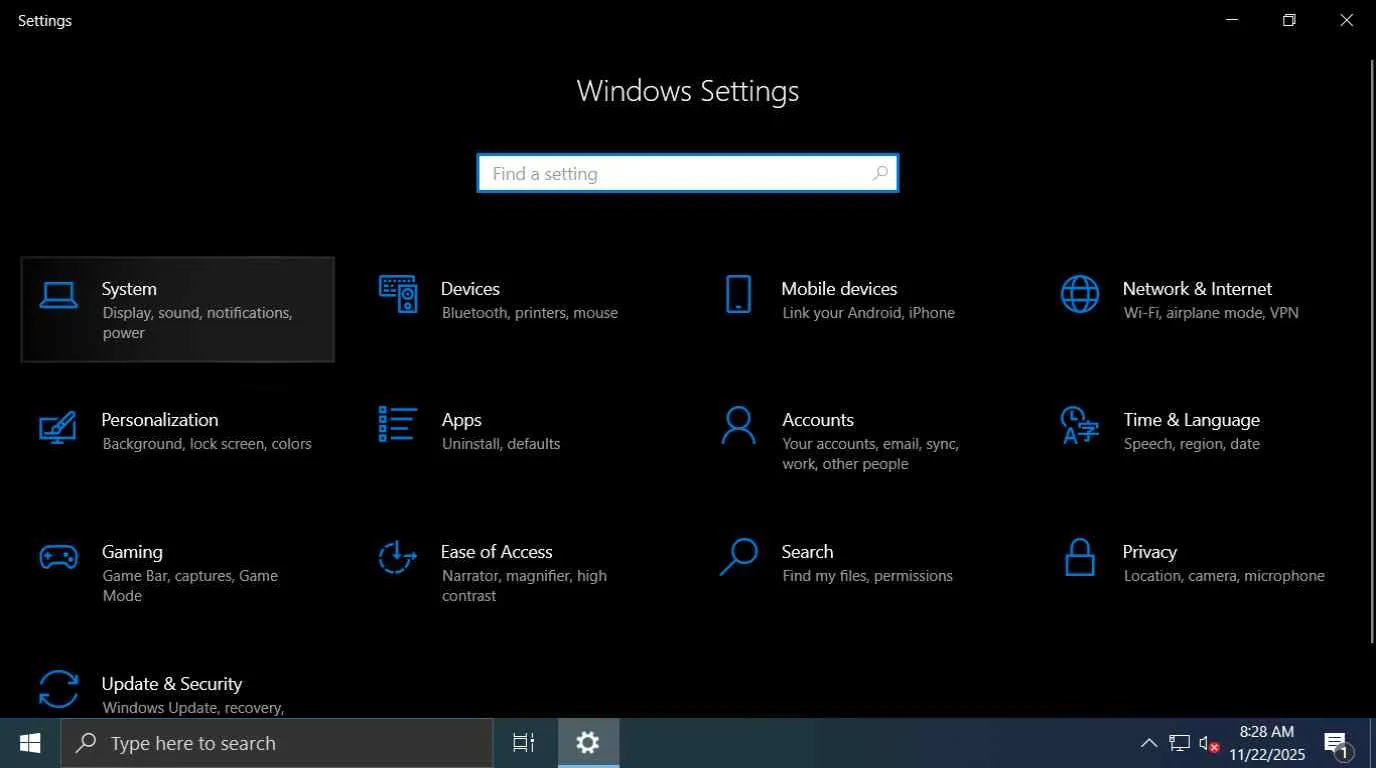Image resolution: width=1376 pixels, height=768 pixels.
Task: Click the "Narrator, magnifier, high contrast" description
Action: [524, 586]
